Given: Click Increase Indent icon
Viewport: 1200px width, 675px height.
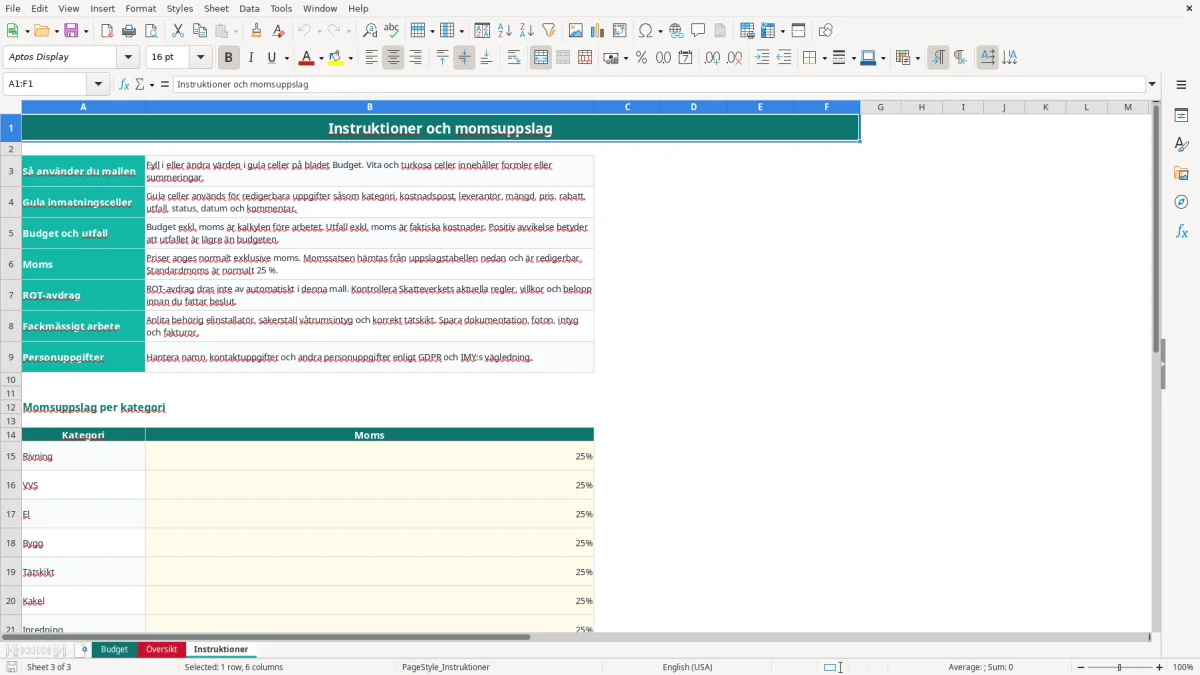Looking at the screenshot, I should point(762,58).
